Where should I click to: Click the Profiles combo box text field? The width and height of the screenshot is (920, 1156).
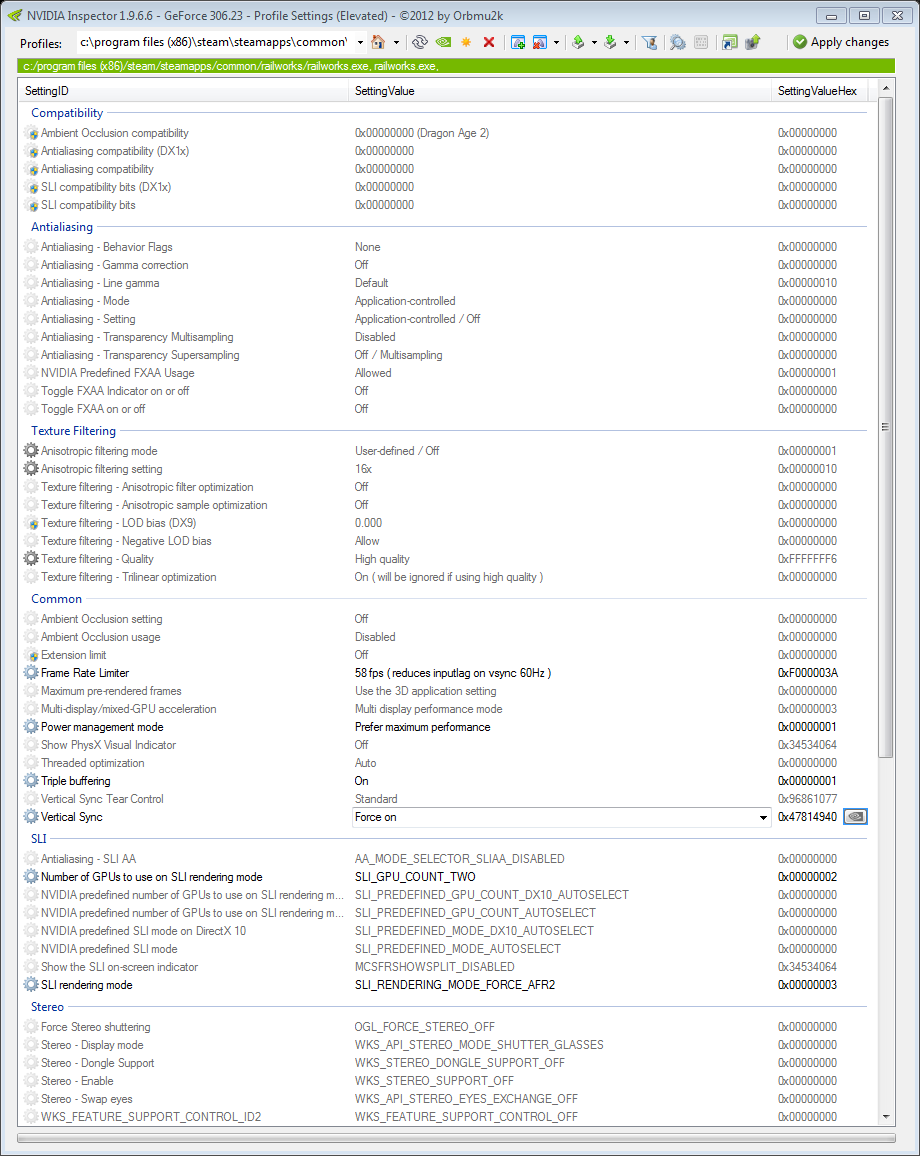[215, 42]
